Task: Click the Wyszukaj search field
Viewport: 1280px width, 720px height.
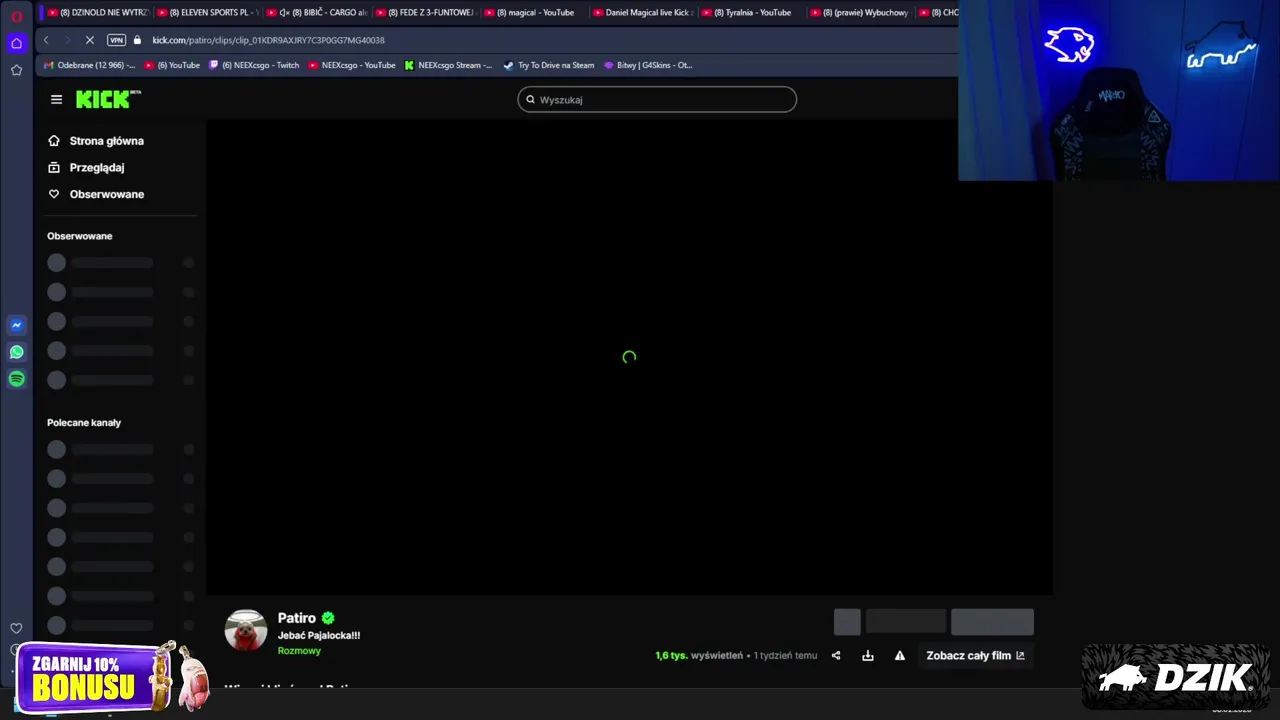Action: pos(657,99)
